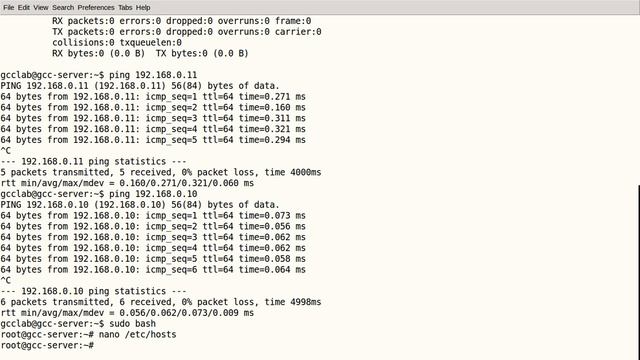Open the Tabs menu

125,7
